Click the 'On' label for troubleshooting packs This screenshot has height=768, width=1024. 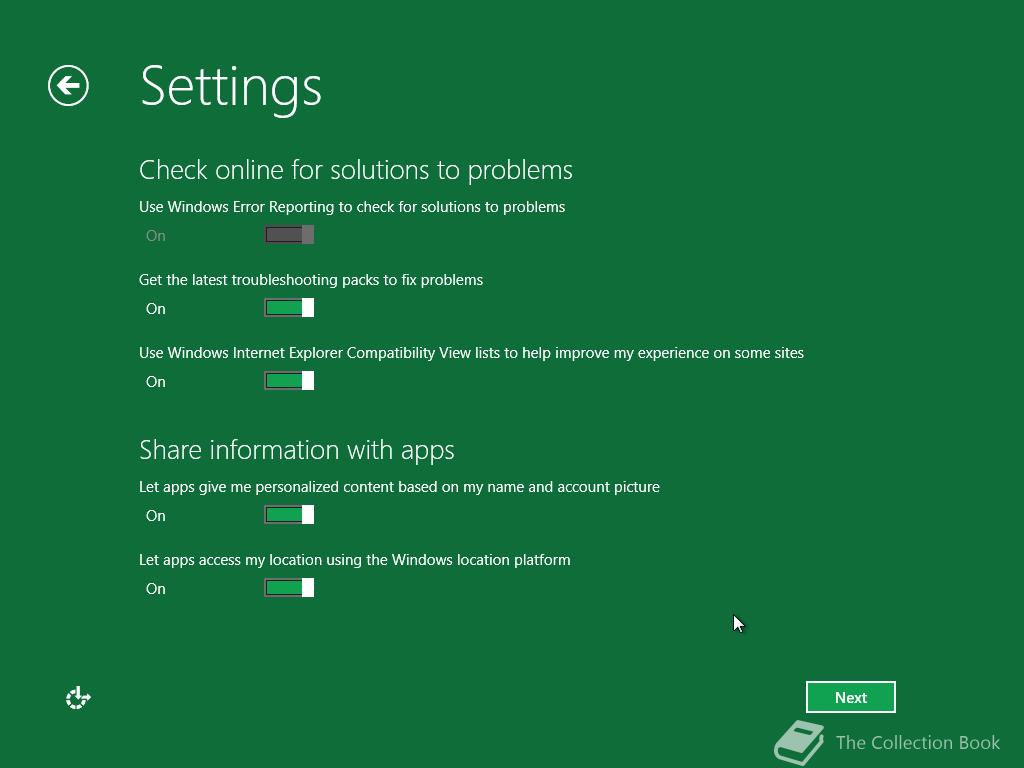pos(155,309)
